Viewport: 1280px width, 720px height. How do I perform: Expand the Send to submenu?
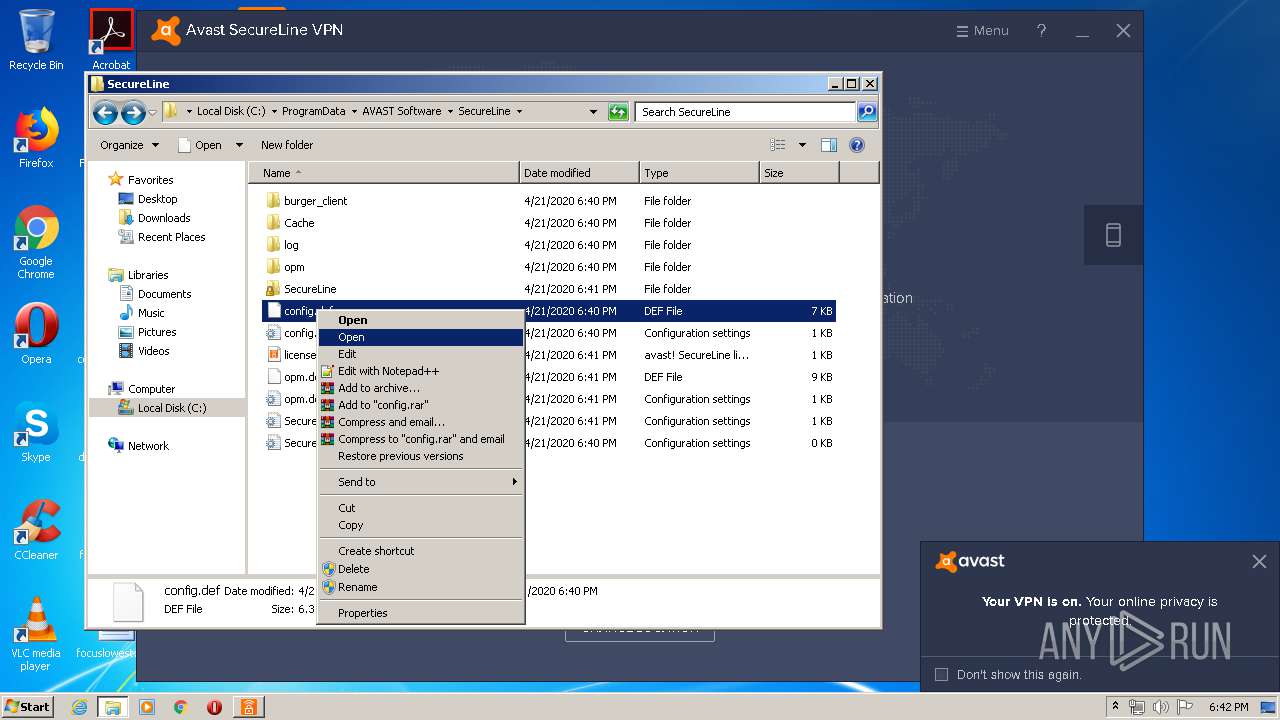(421, 482)
